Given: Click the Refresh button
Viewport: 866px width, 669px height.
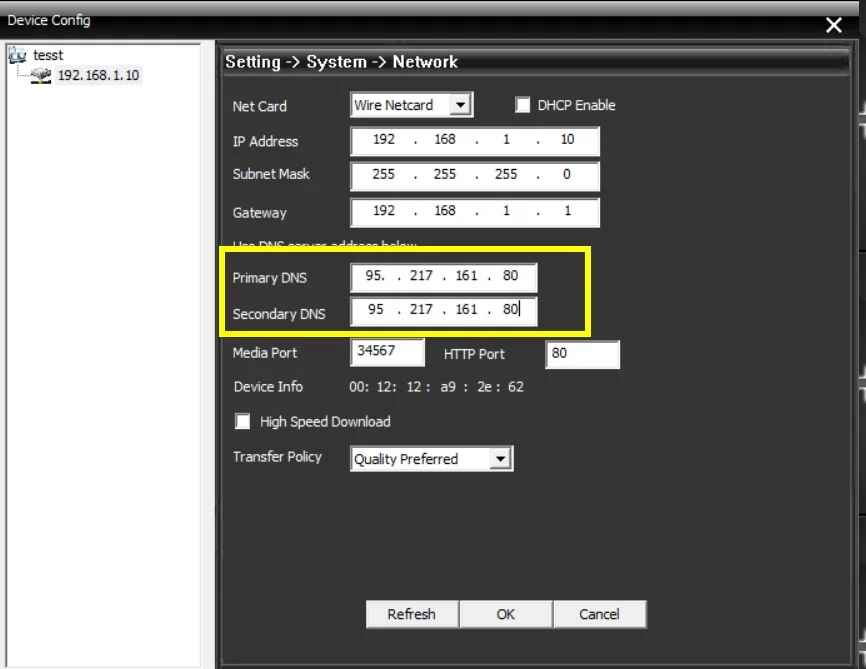Looking at the screenshot, I should click(411, 614).
